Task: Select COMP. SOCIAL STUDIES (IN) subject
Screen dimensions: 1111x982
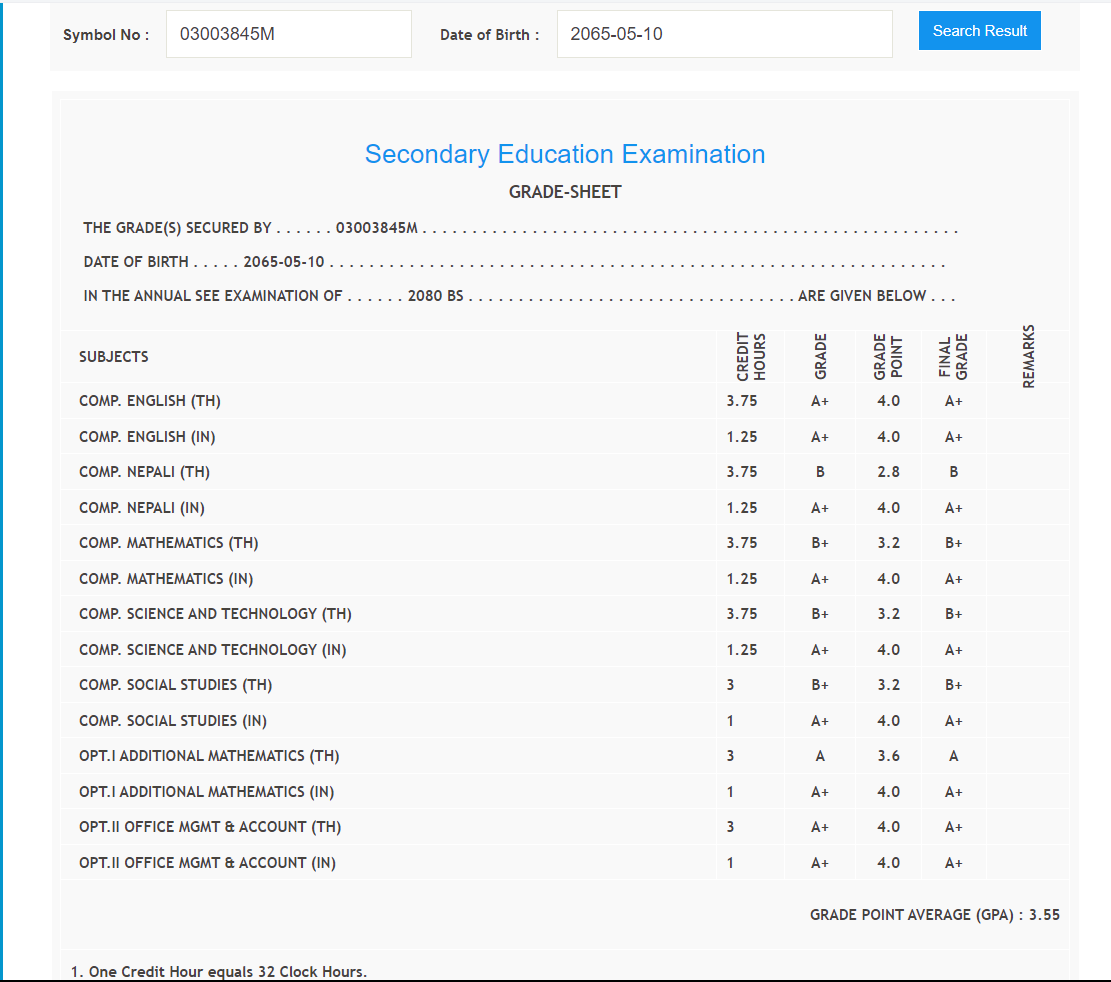Action: pyautogui.click(x=173, y=721)
